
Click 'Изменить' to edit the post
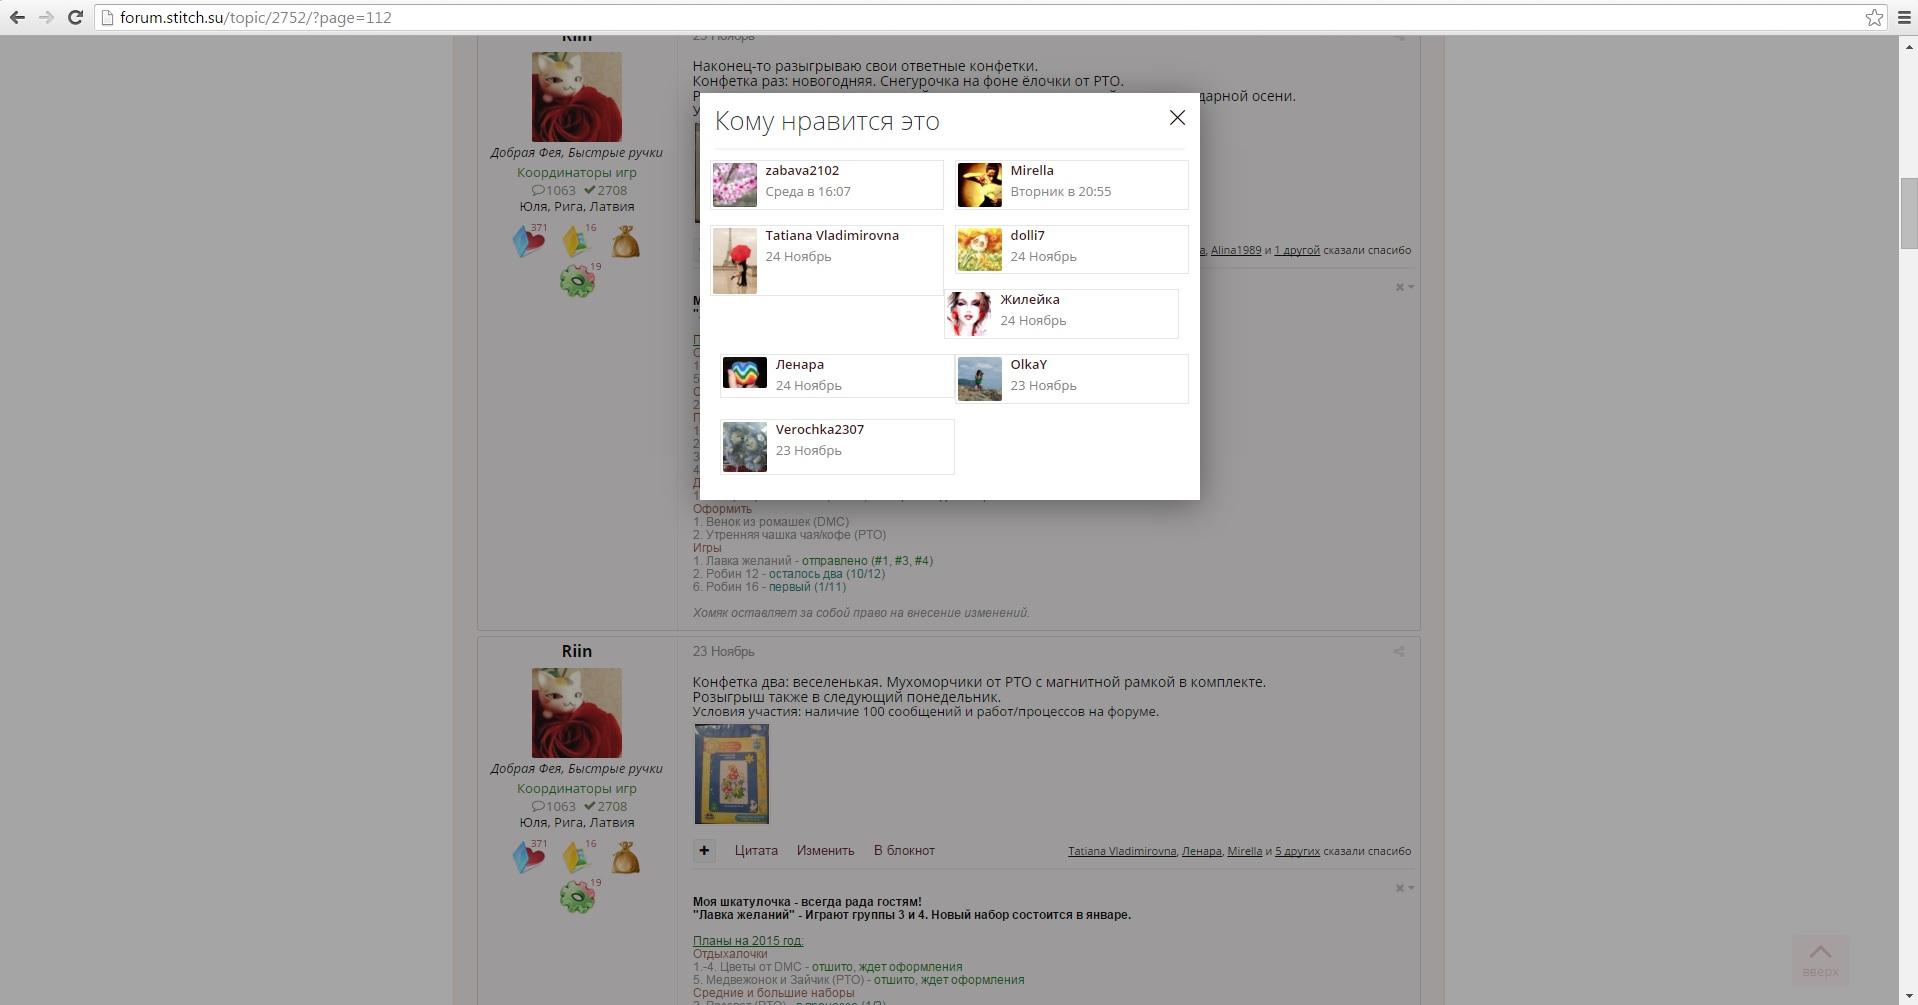click(x=825, y=851)
